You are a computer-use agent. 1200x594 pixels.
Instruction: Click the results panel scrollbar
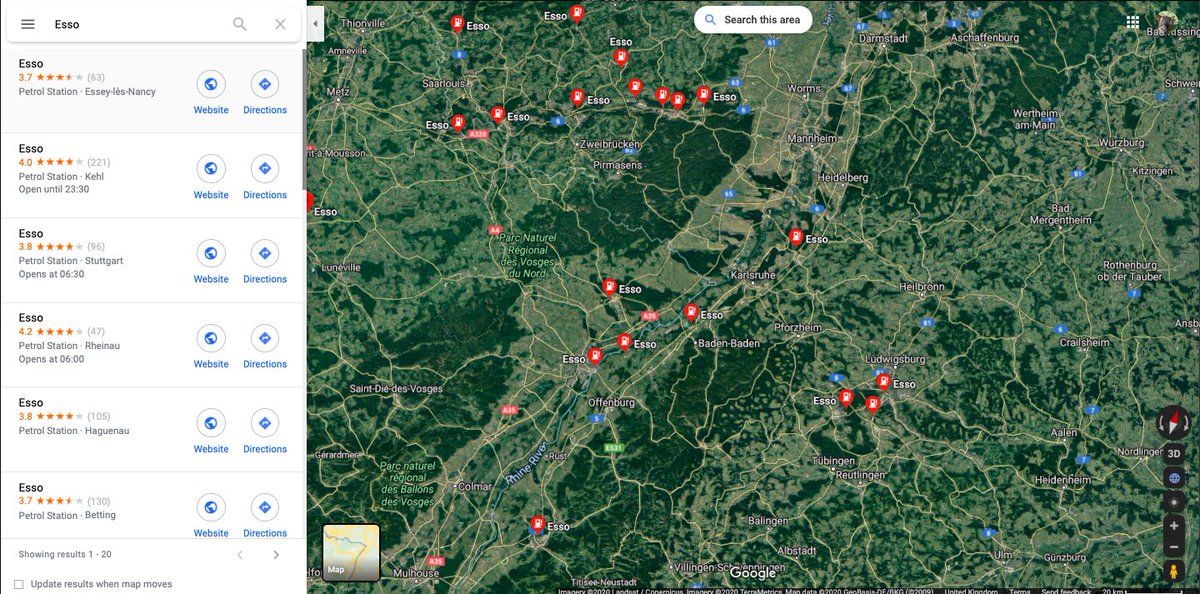(x=304, y=120)
